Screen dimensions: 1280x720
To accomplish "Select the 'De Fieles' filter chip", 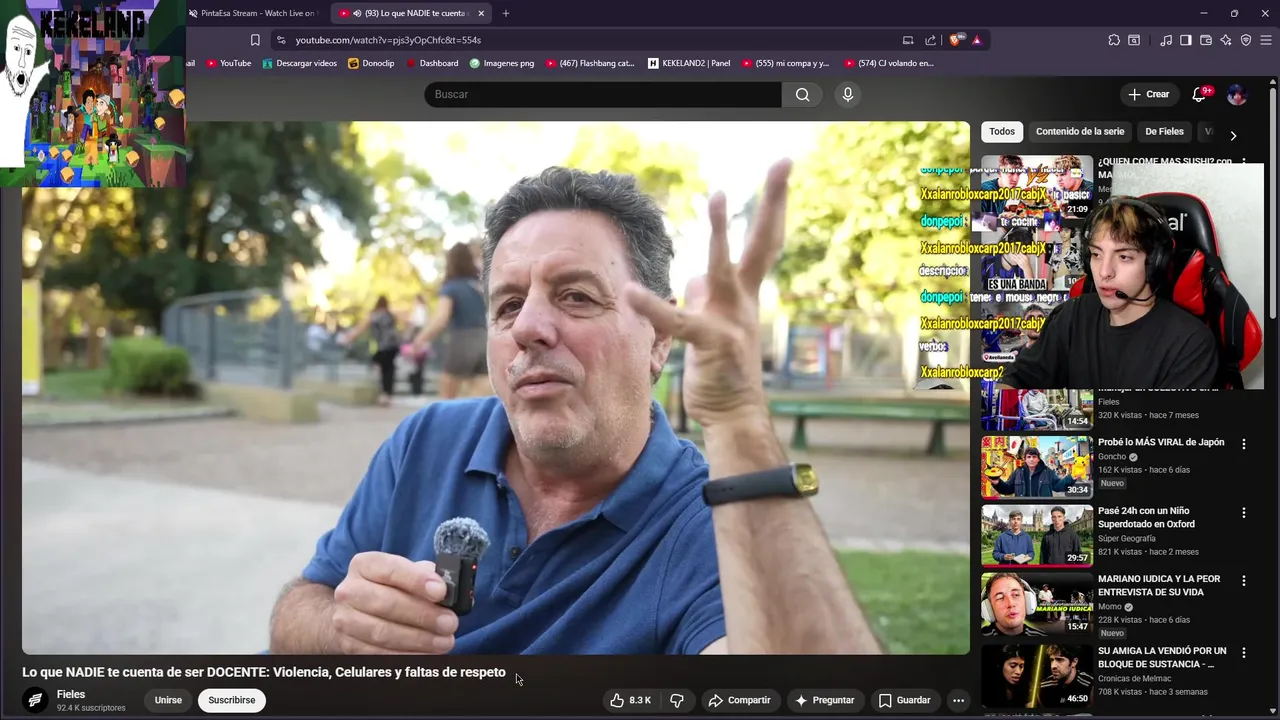I will [1164, 131].
